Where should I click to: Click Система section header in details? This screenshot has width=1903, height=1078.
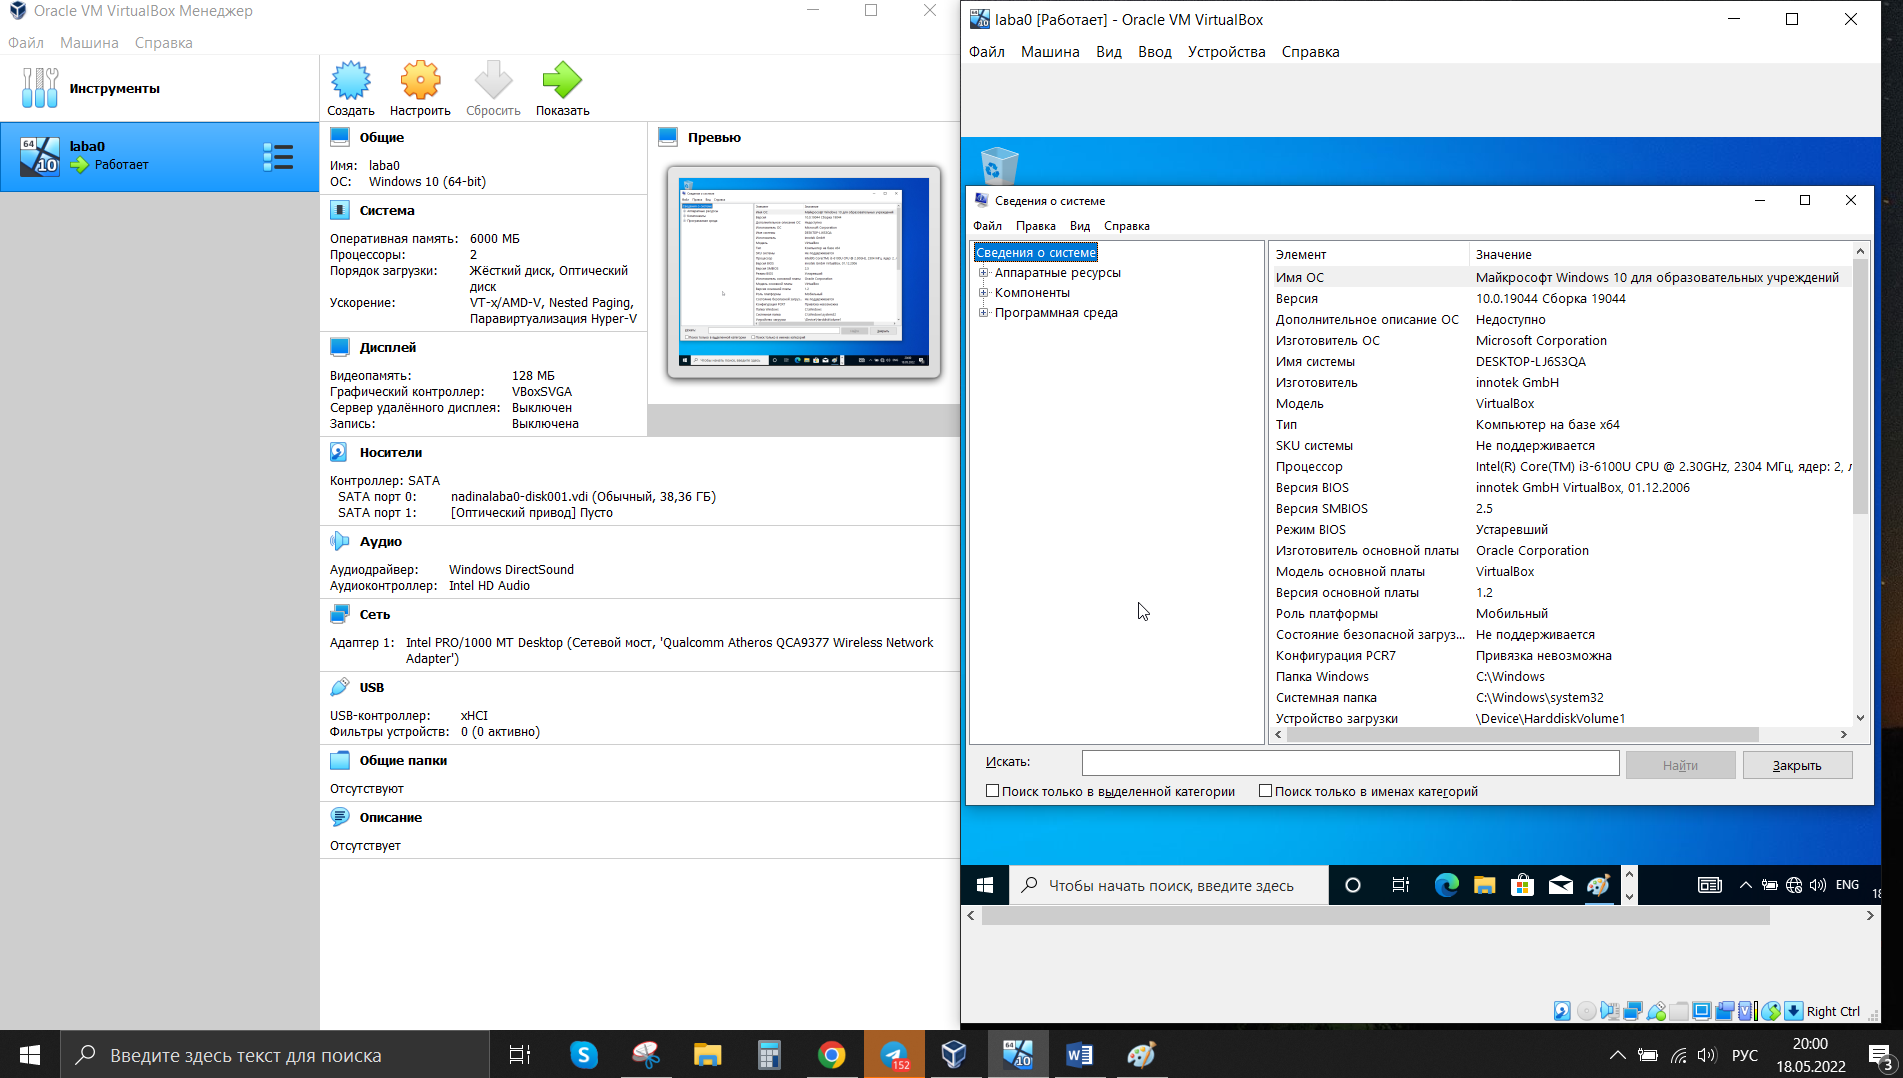coord(387,211)
